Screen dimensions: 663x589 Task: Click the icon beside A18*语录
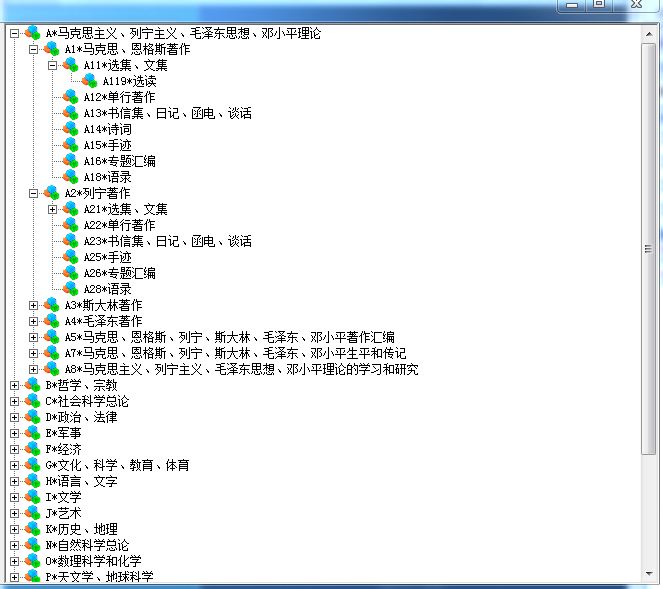click(x=71, y=177)
